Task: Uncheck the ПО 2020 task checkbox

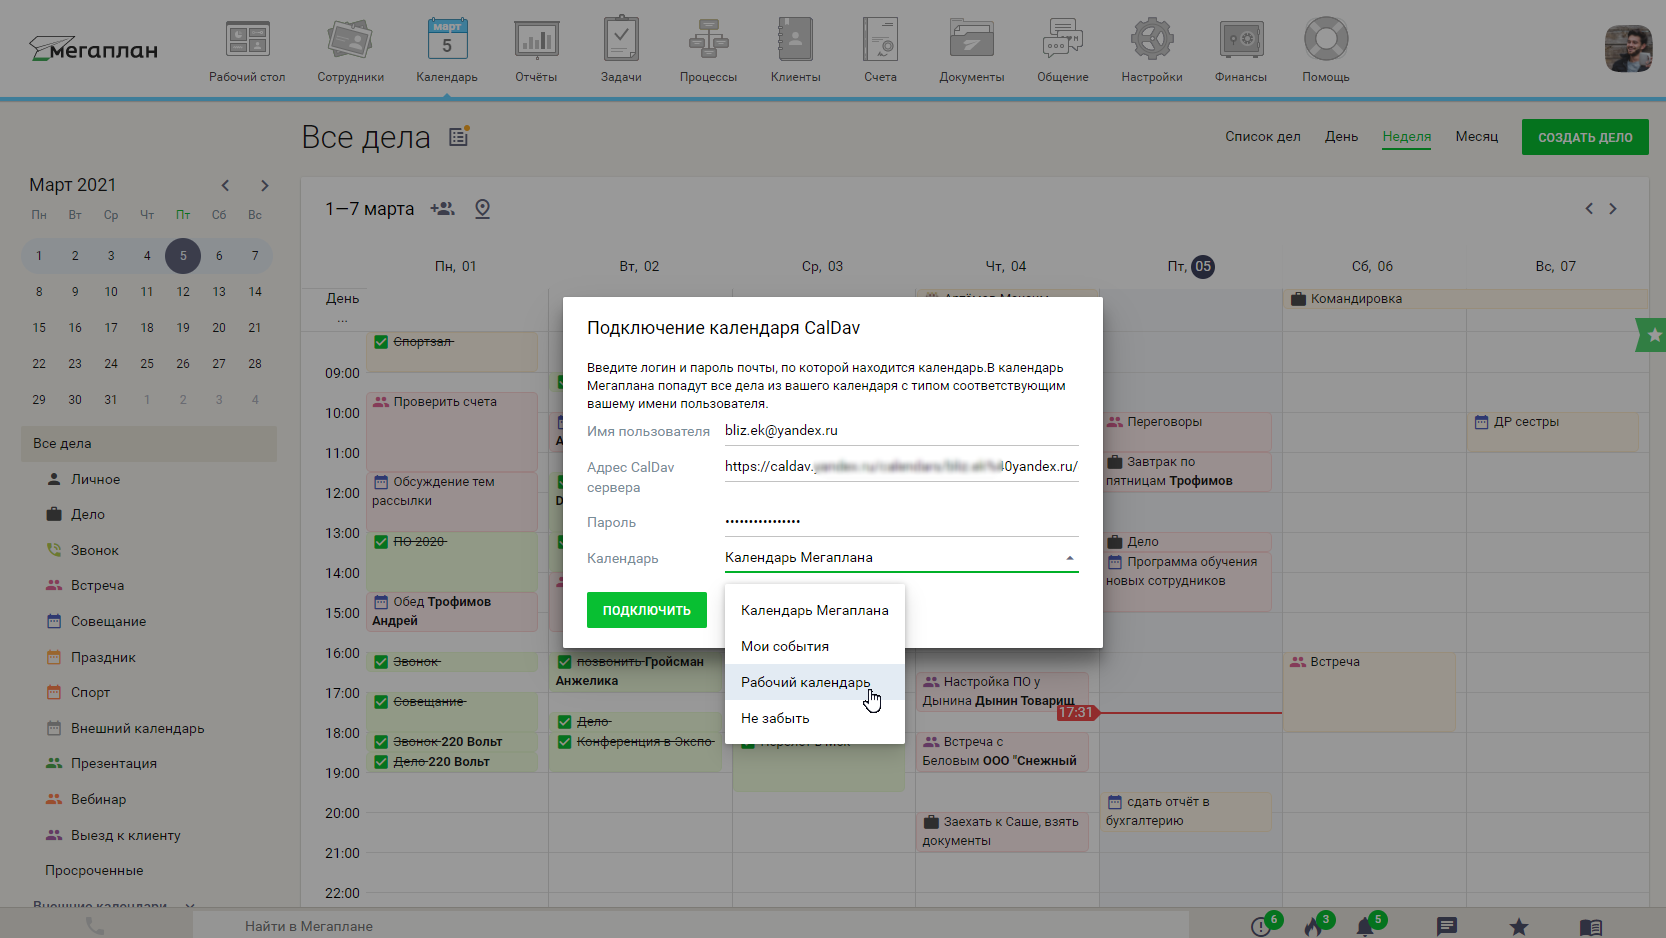Action: (x=381, y=542)
